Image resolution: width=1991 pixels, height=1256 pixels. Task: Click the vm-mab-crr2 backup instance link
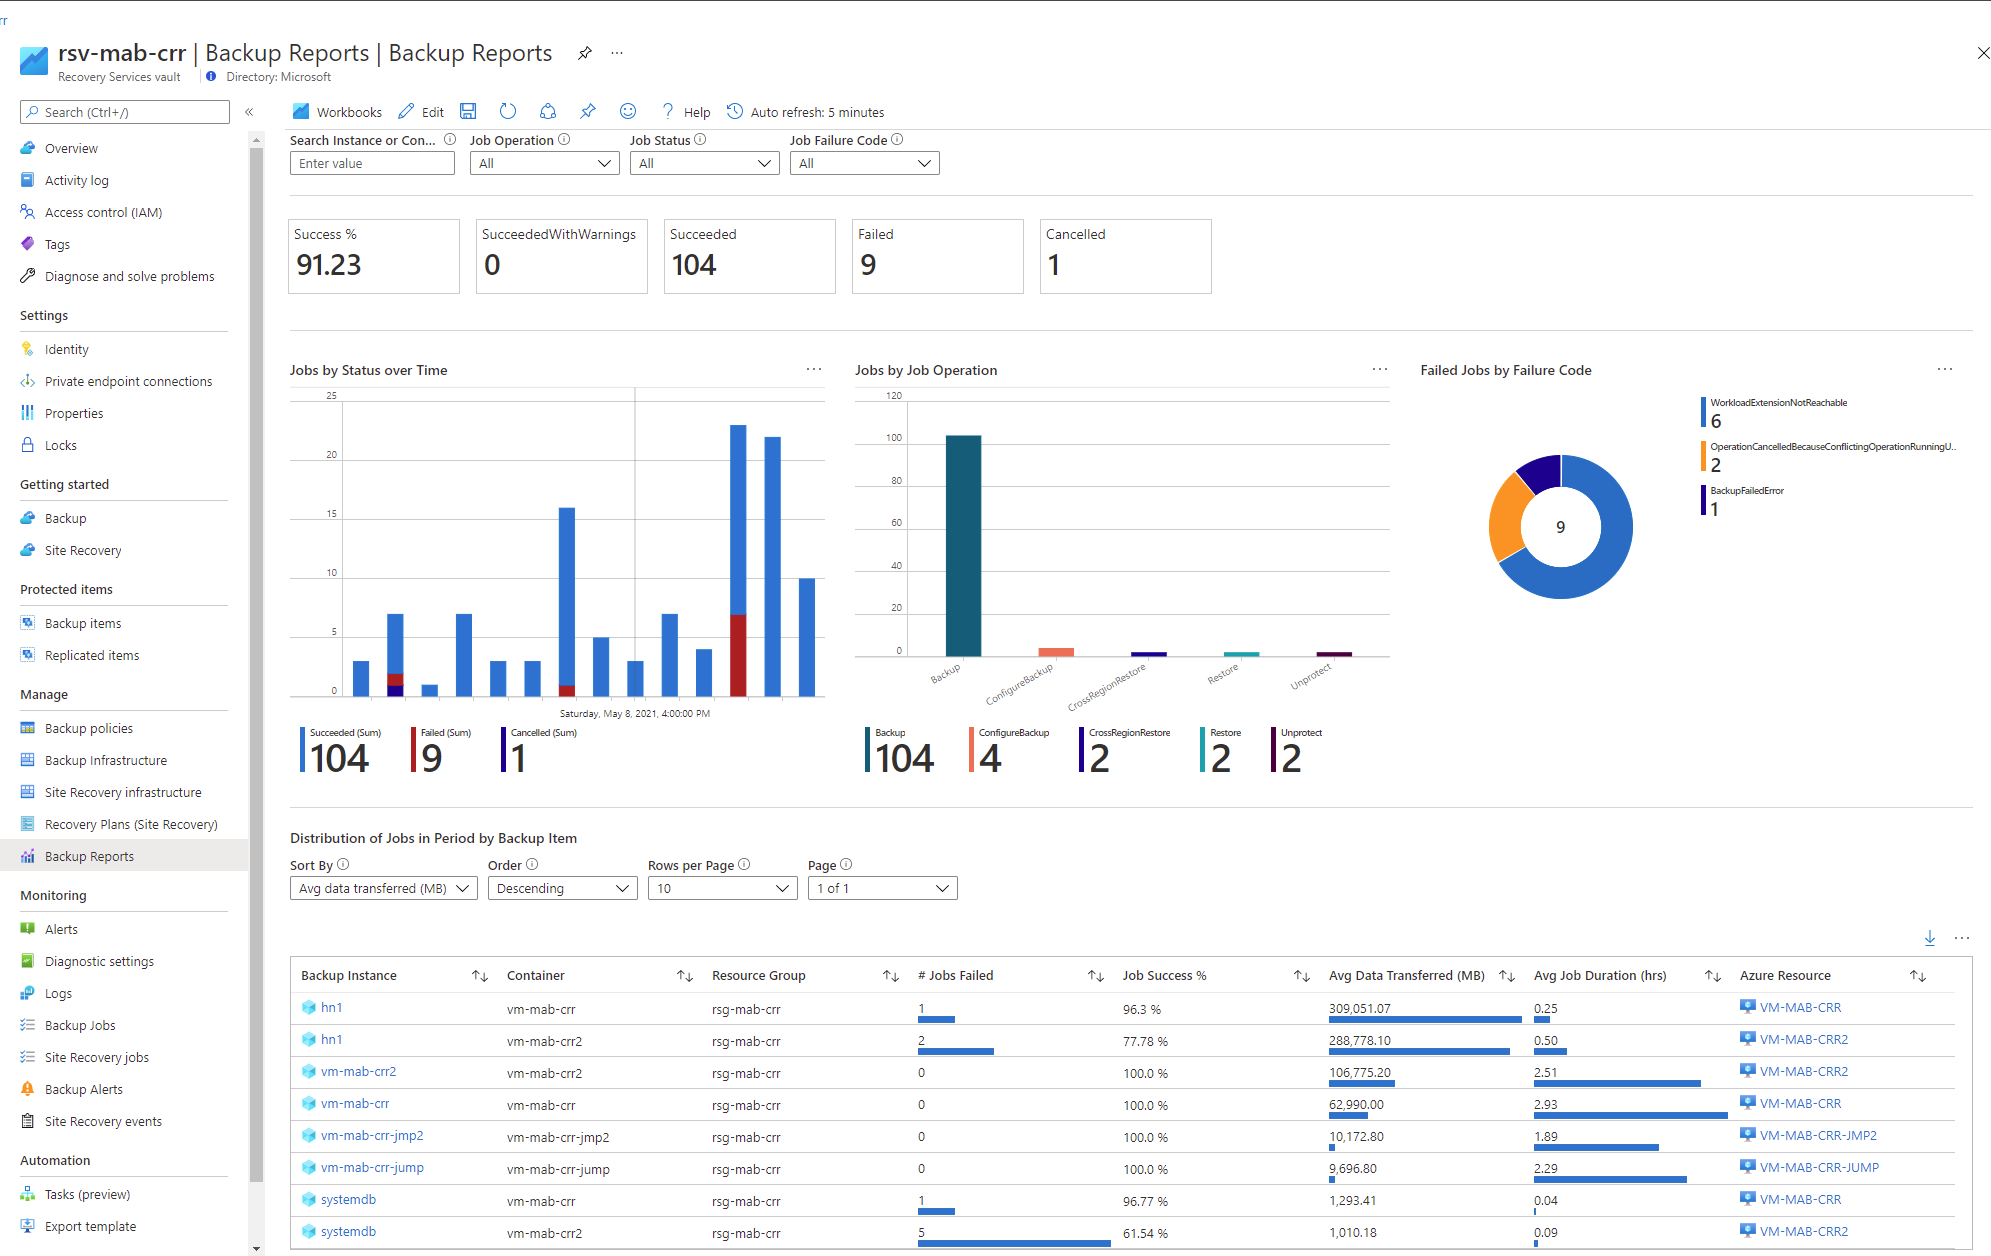tap(355, 1072)
